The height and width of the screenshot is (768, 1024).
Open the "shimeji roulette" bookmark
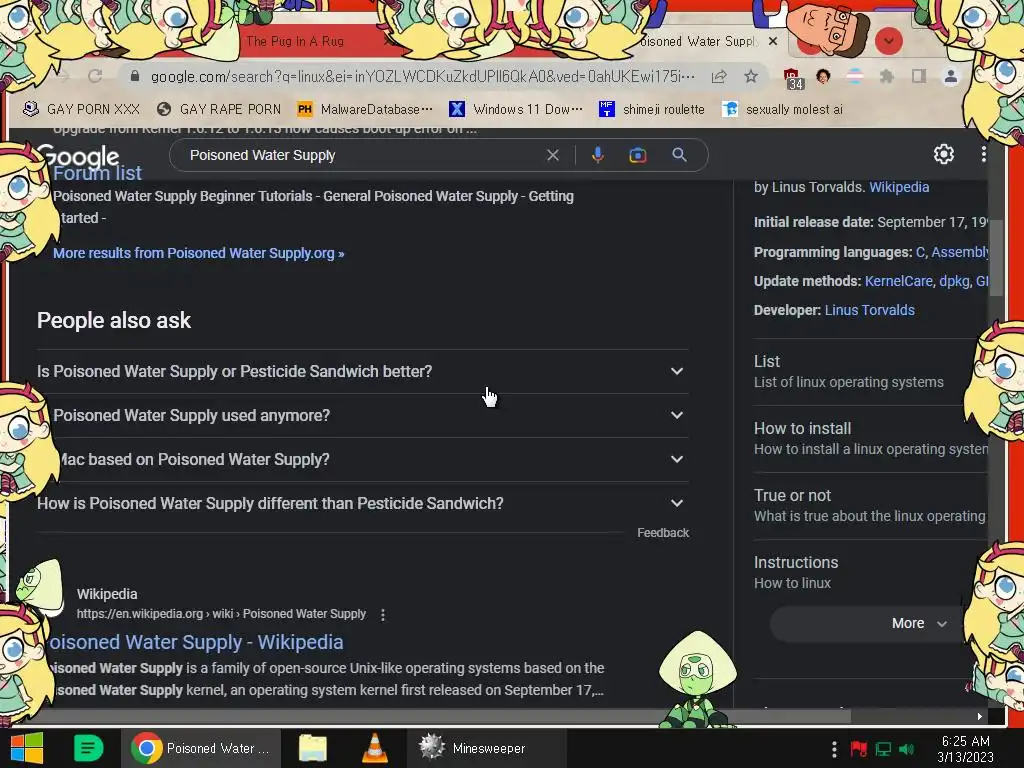tap(652, 109)
